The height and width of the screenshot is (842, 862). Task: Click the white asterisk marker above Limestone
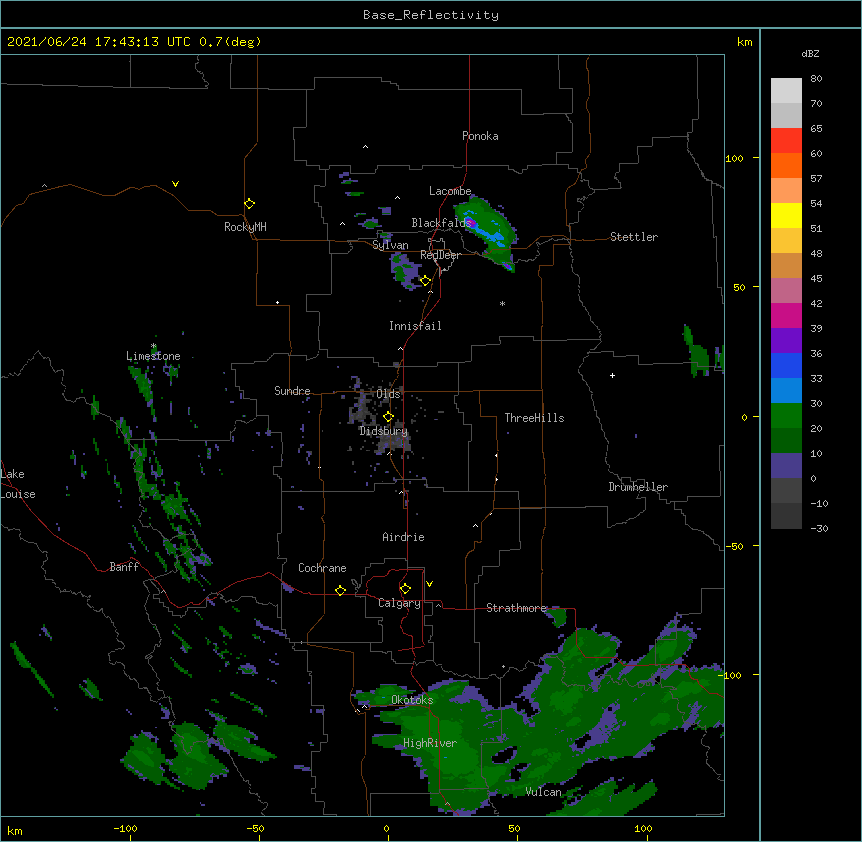pos(153,346)
